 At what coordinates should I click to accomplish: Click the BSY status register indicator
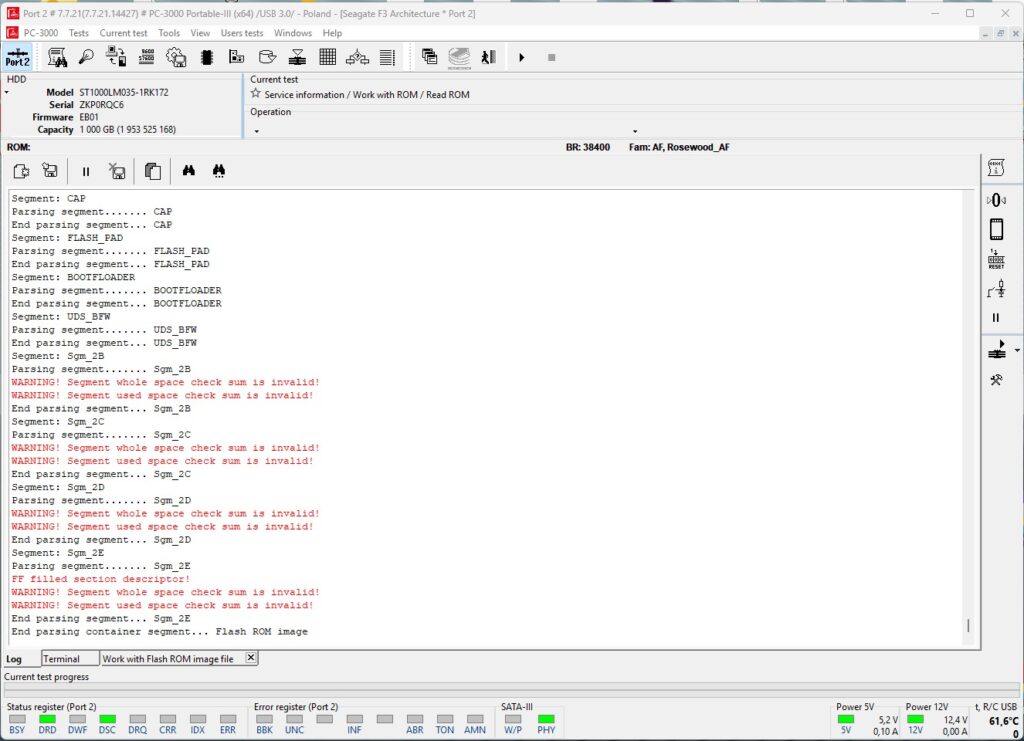click(17, 719)
